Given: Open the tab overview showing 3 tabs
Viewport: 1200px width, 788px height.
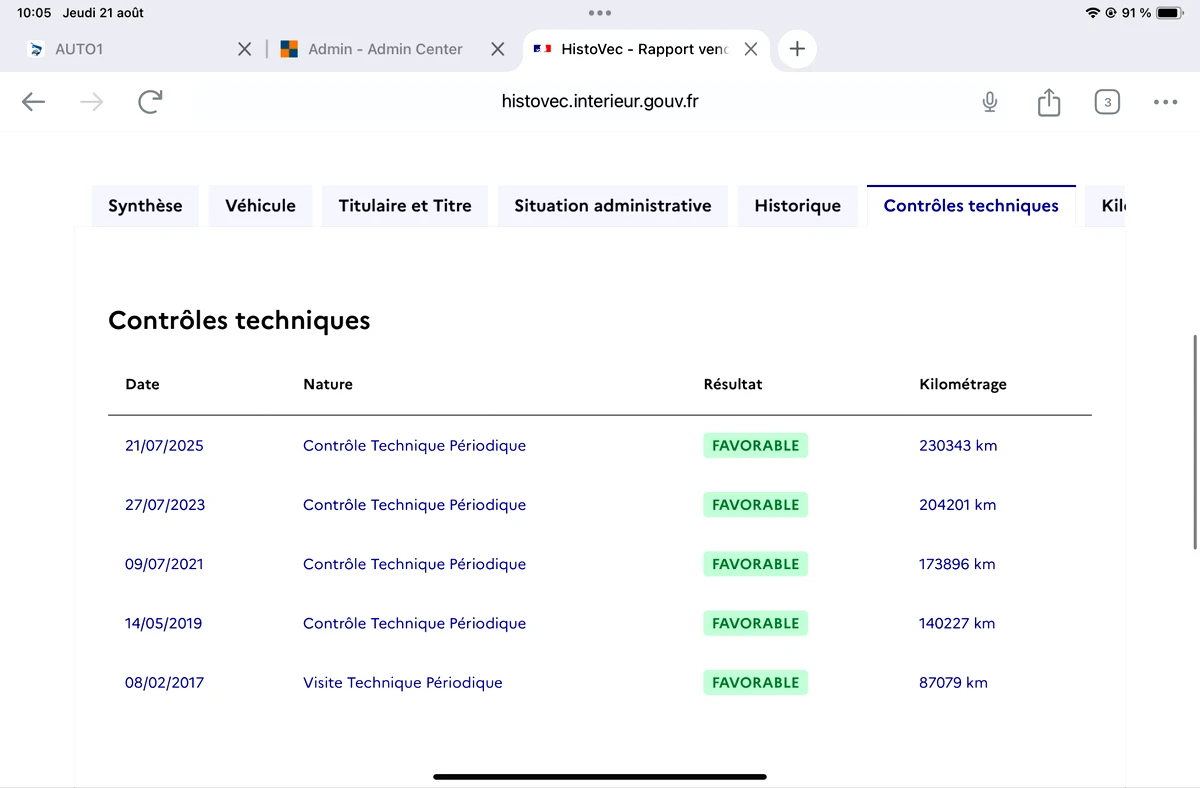Looking at the screenshot, I should 1106,102.
